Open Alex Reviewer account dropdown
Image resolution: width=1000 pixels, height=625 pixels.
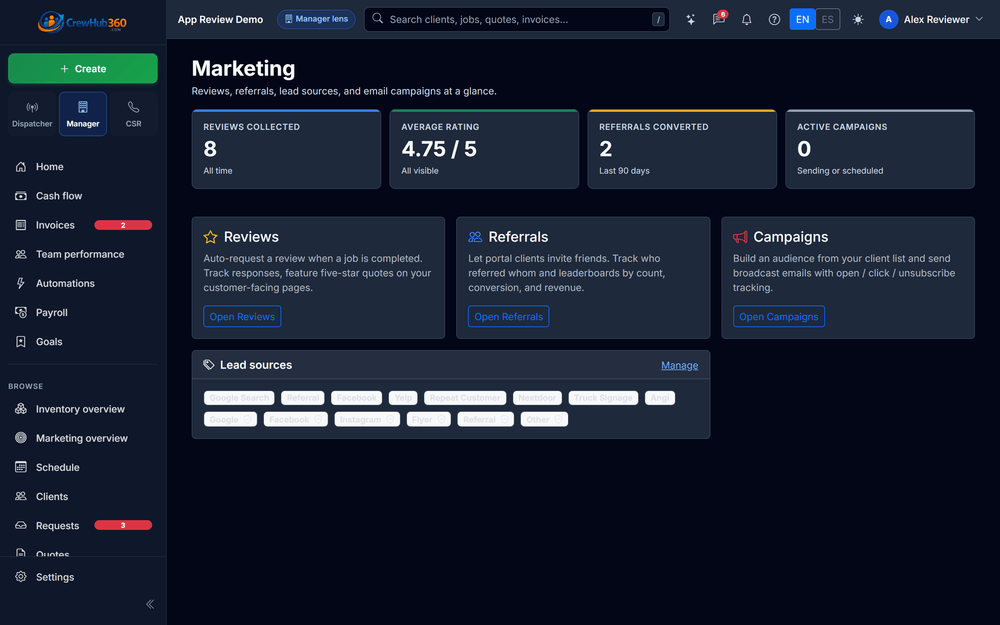[932, 20]
